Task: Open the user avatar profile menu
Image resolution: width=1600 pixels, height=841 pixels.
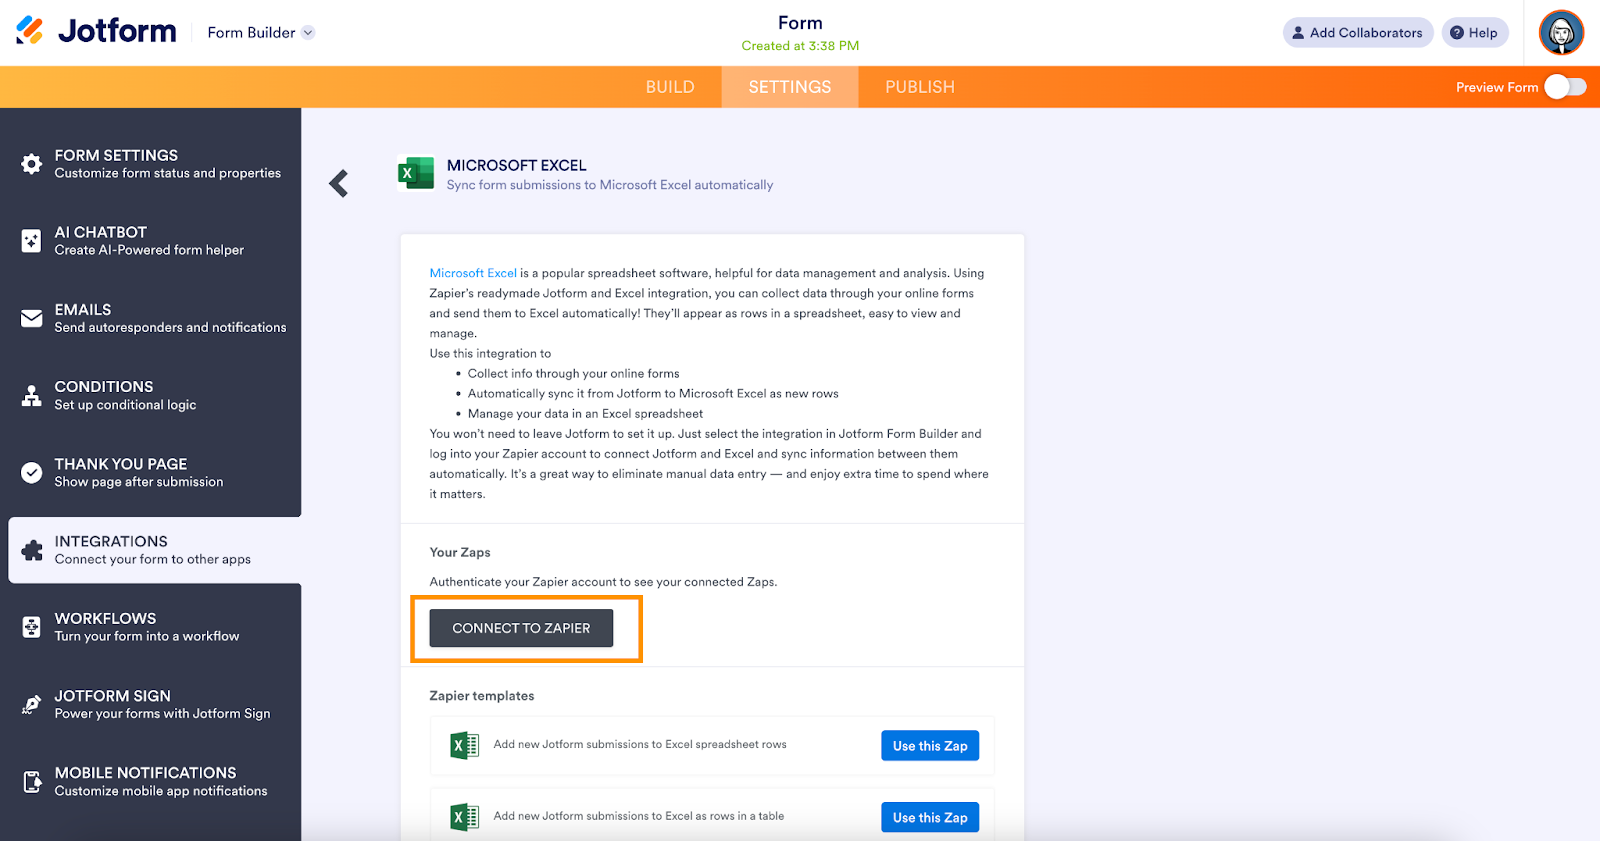Action: (x=1561, y=33)
